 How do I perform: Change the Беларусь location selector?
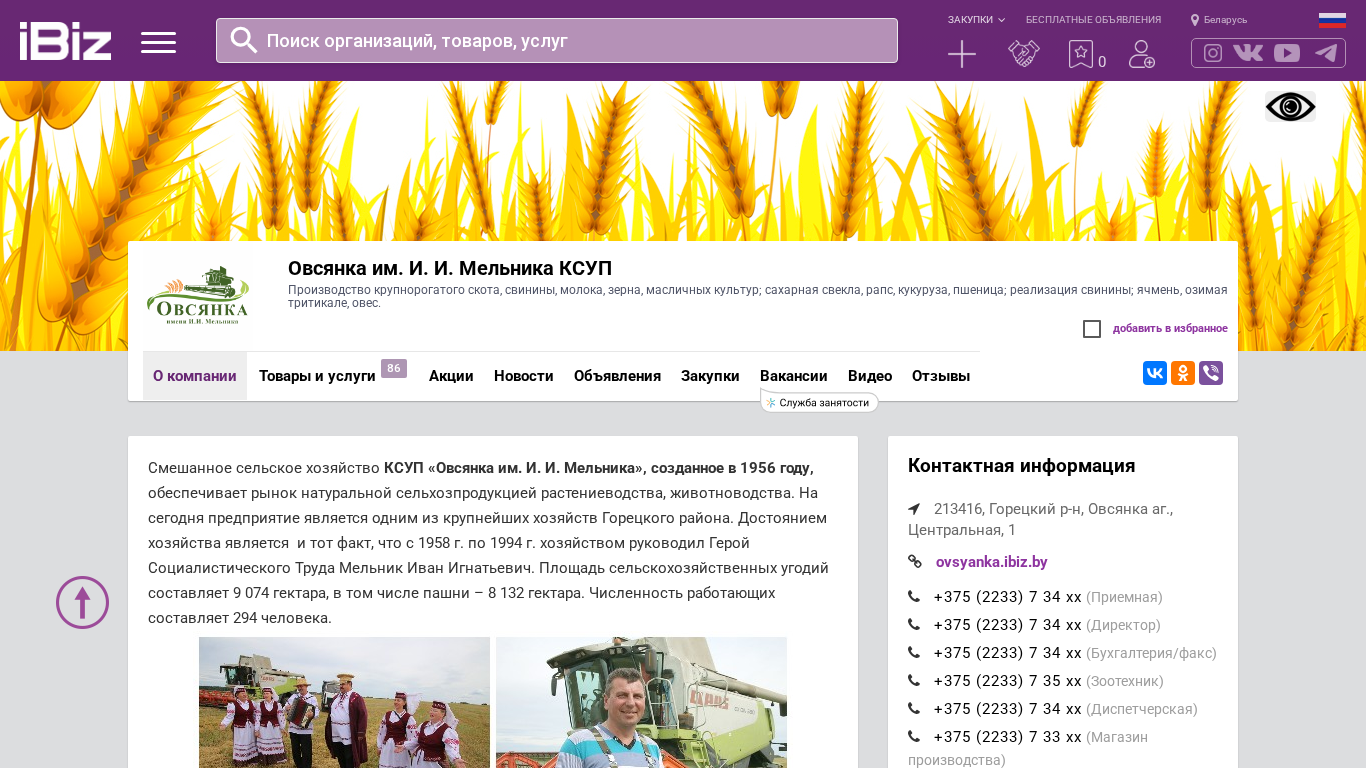click(x=1219, y=20)
